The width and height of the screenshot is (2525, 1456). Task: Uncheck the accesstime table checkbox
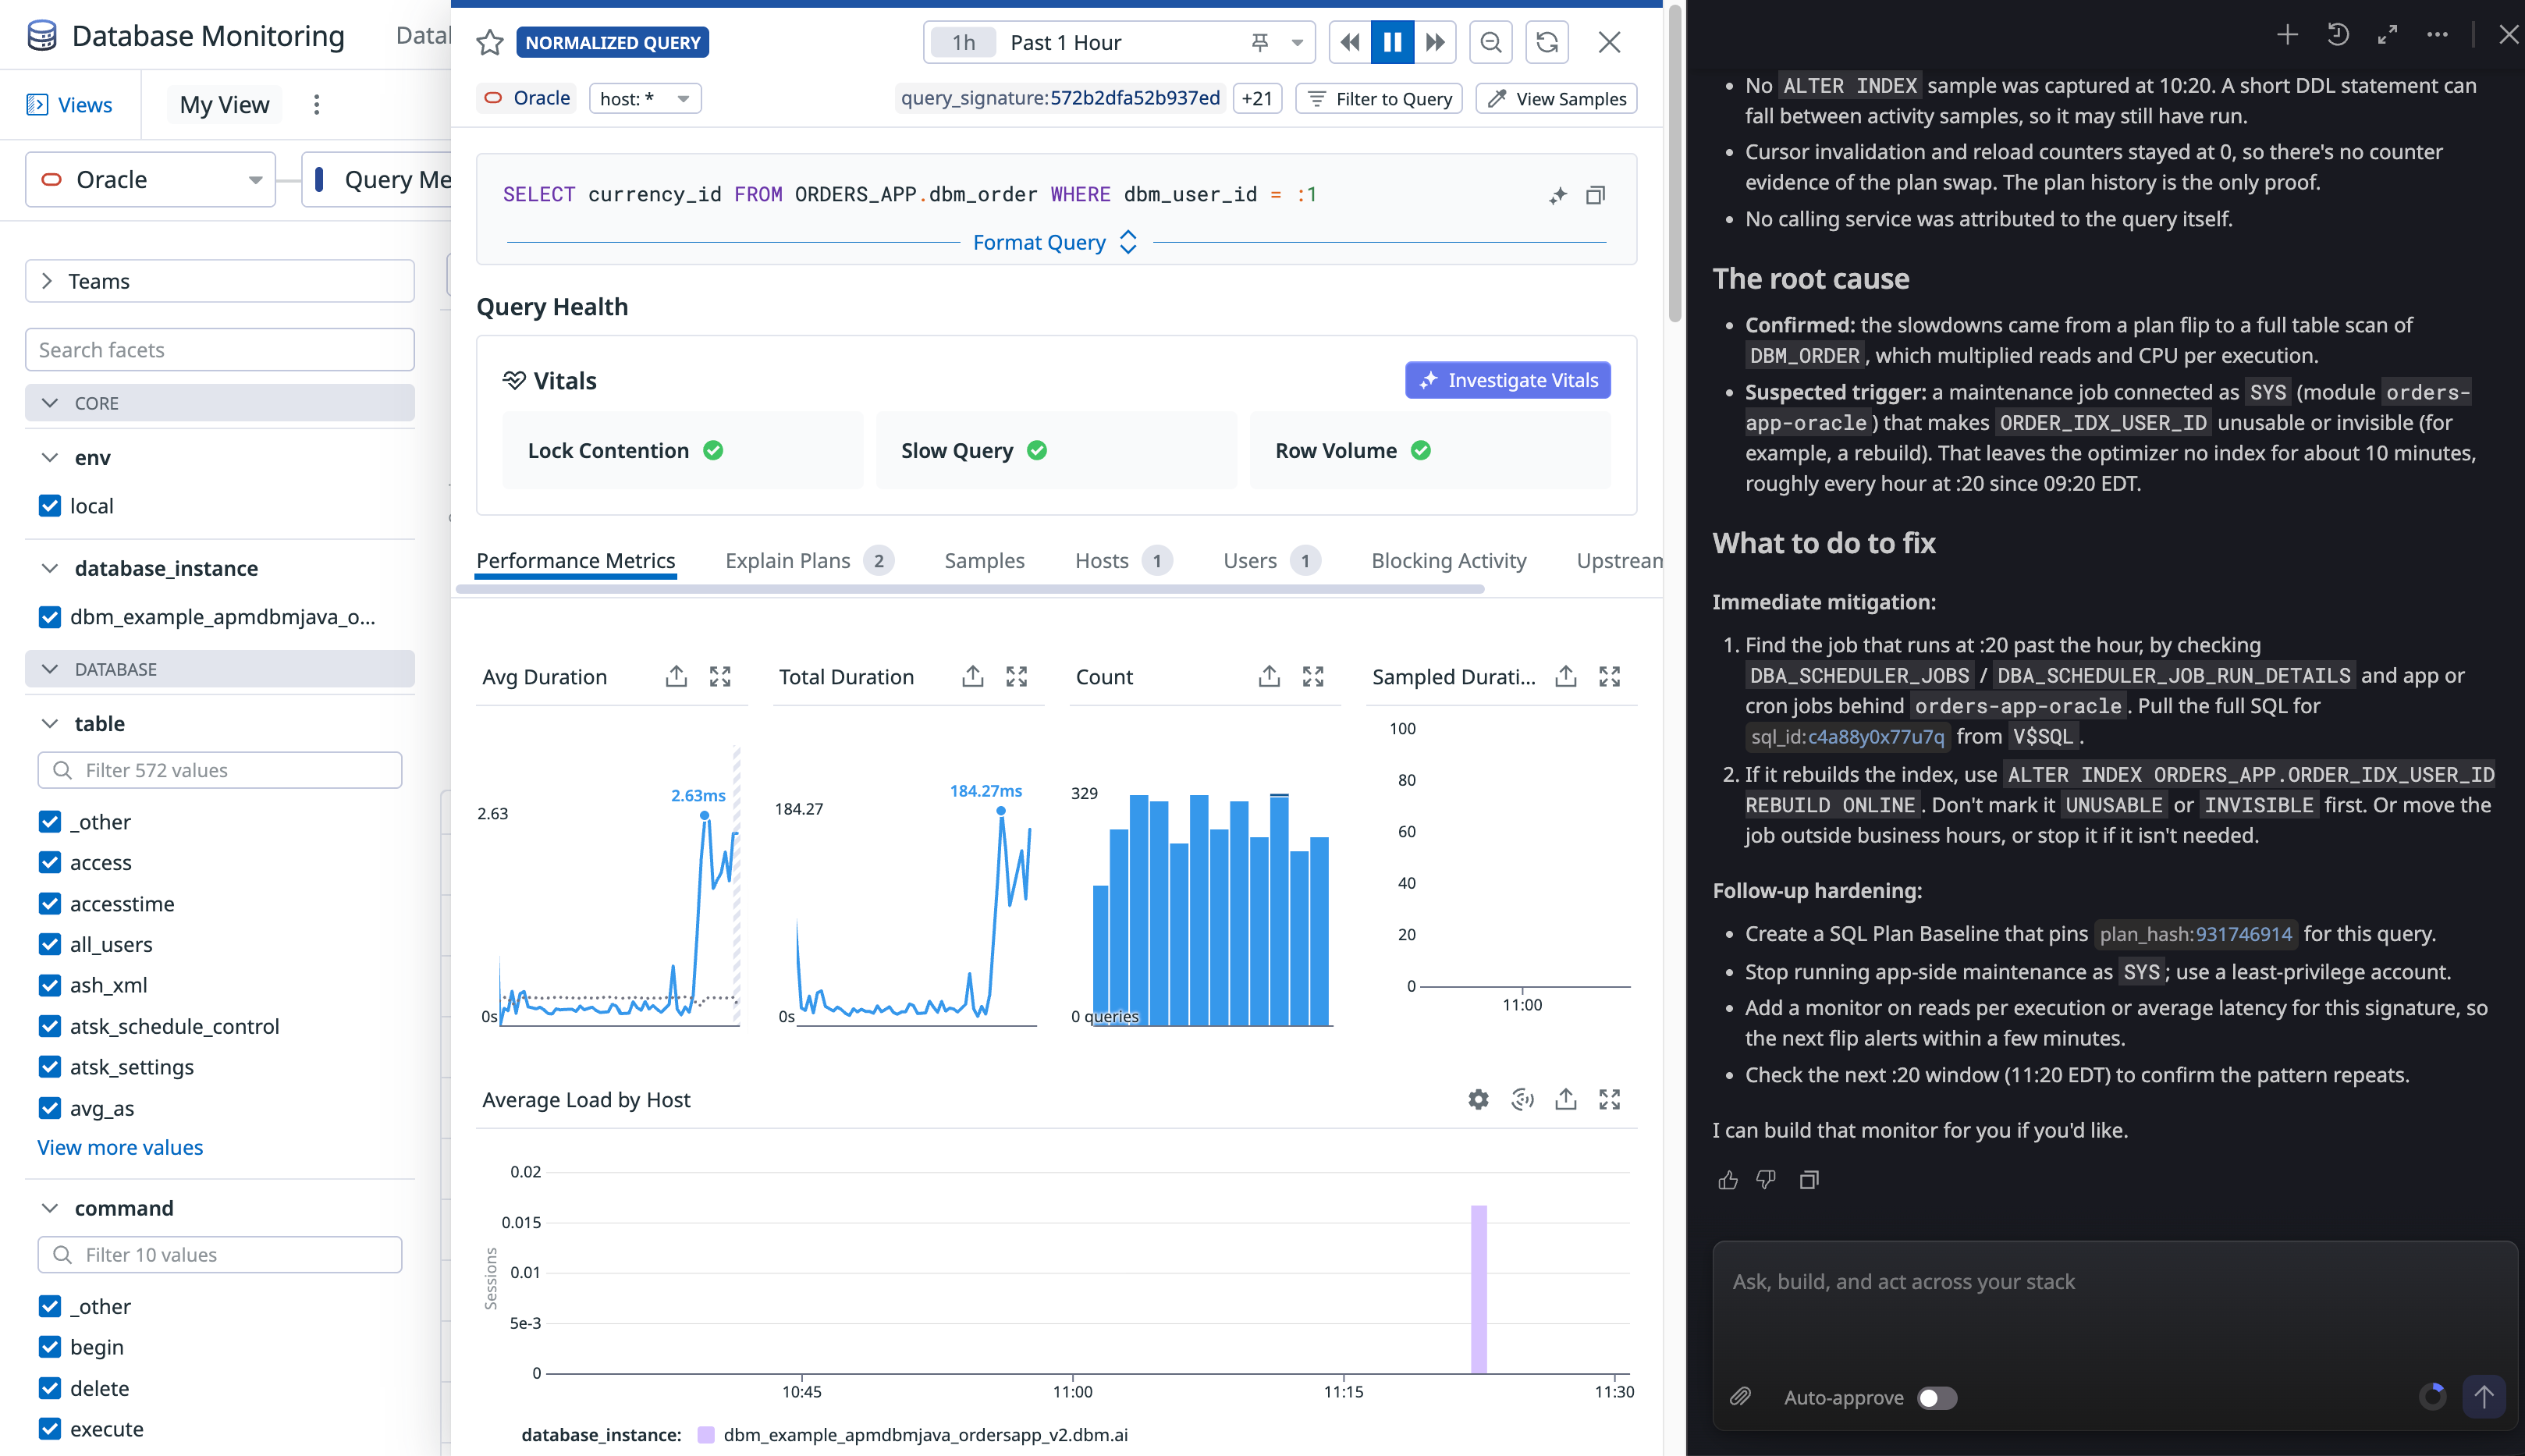(x=50, y=904)
